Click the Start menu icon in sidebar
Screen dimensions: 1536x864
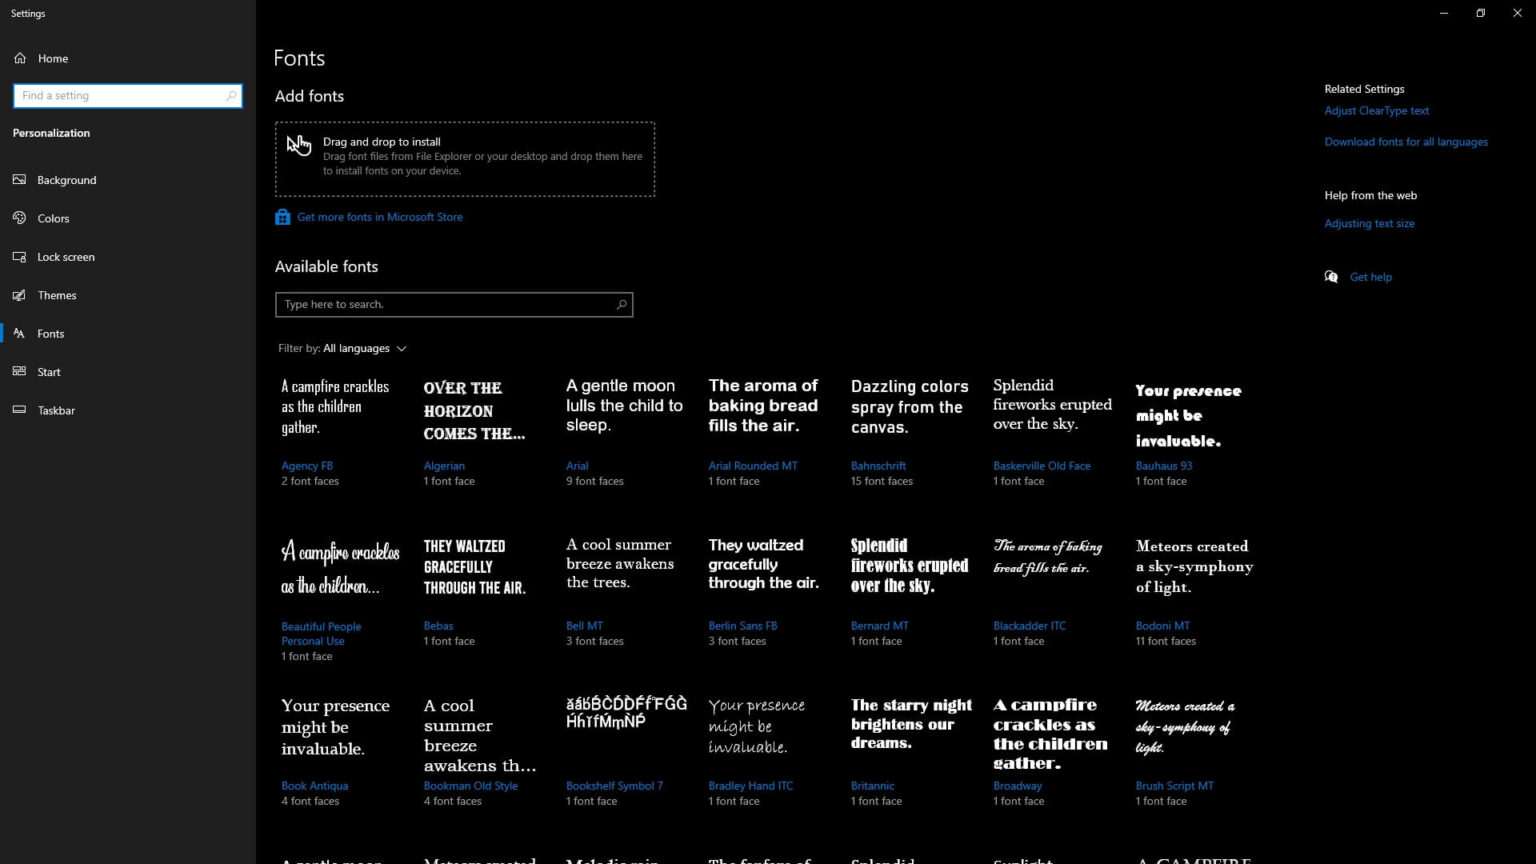point(19,372)
